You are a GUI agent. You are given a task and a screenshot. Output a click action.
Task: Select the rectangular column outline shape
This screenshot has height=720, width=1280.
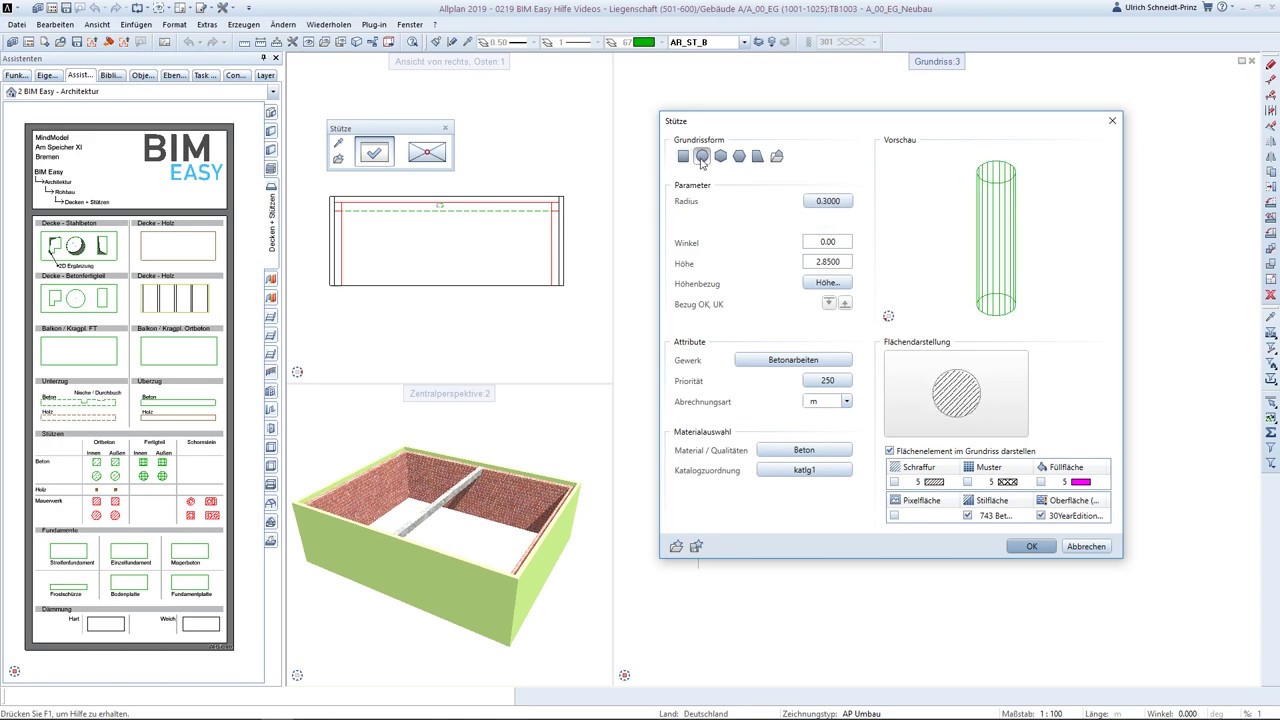[x=683, y=156]
